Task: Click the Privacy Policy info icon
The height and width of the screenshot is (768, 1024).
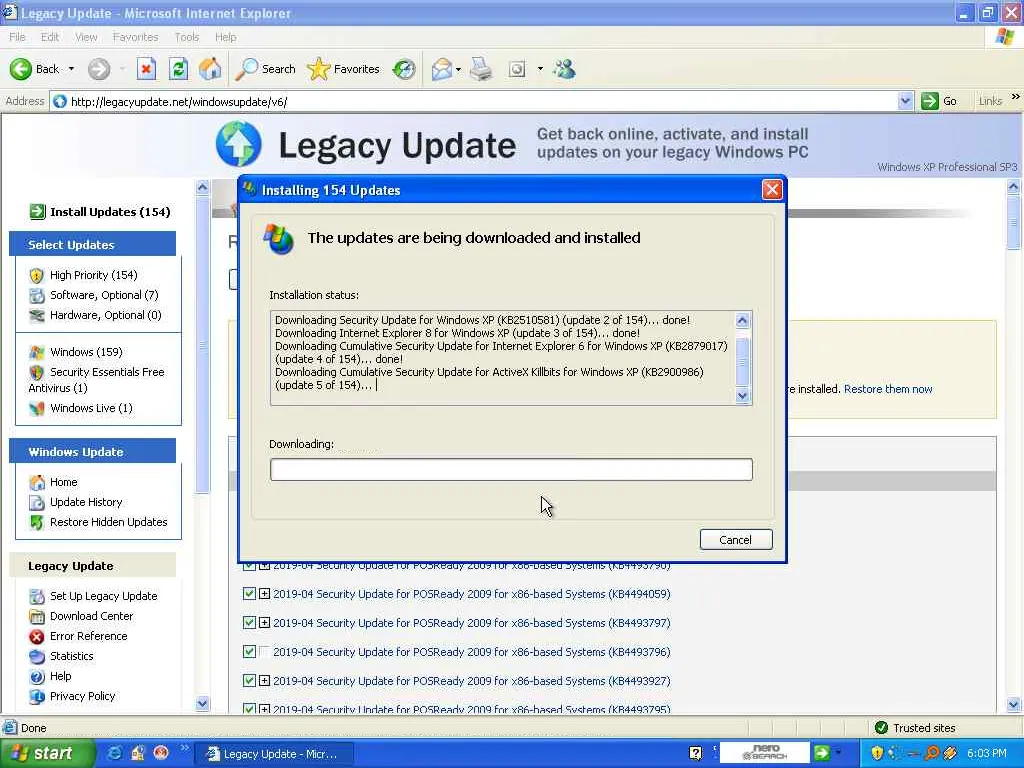Action: (x=37, y=697)
